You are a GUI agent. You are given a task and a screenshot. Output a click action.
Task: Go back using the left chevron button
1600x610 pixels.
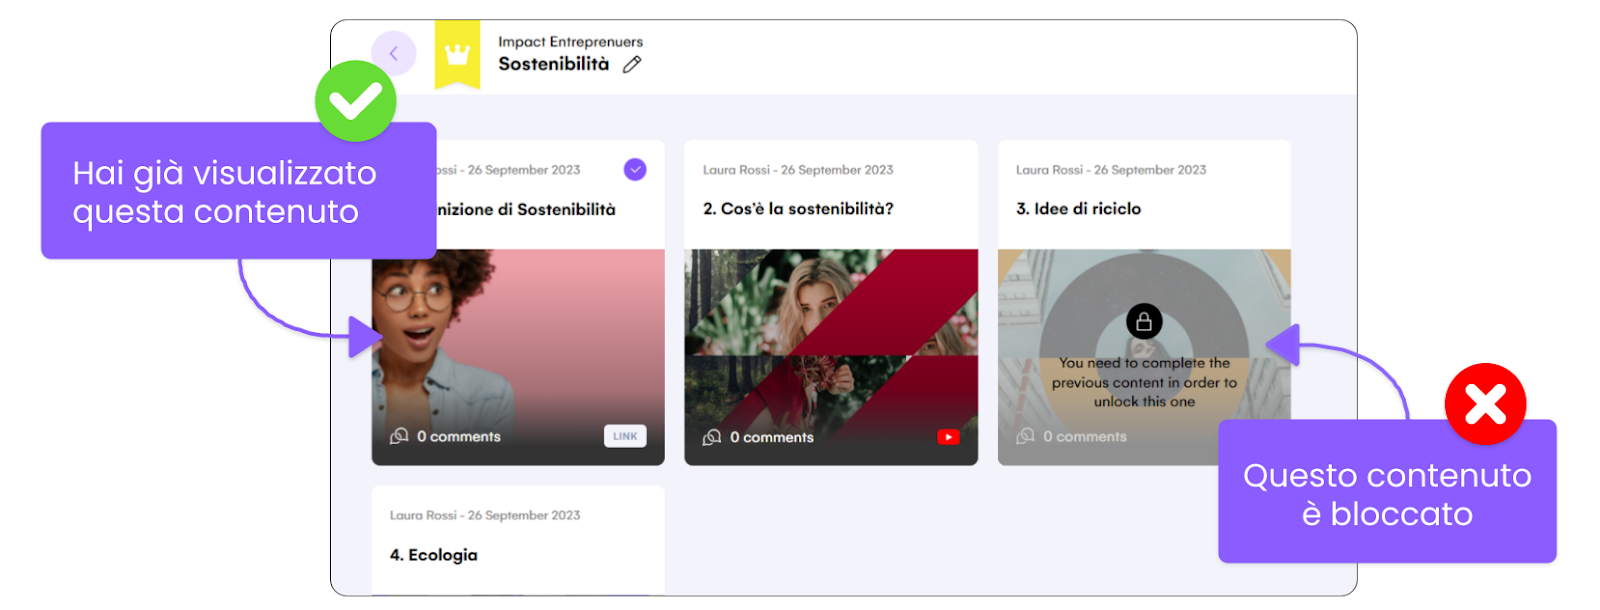(x=393, y=54)
